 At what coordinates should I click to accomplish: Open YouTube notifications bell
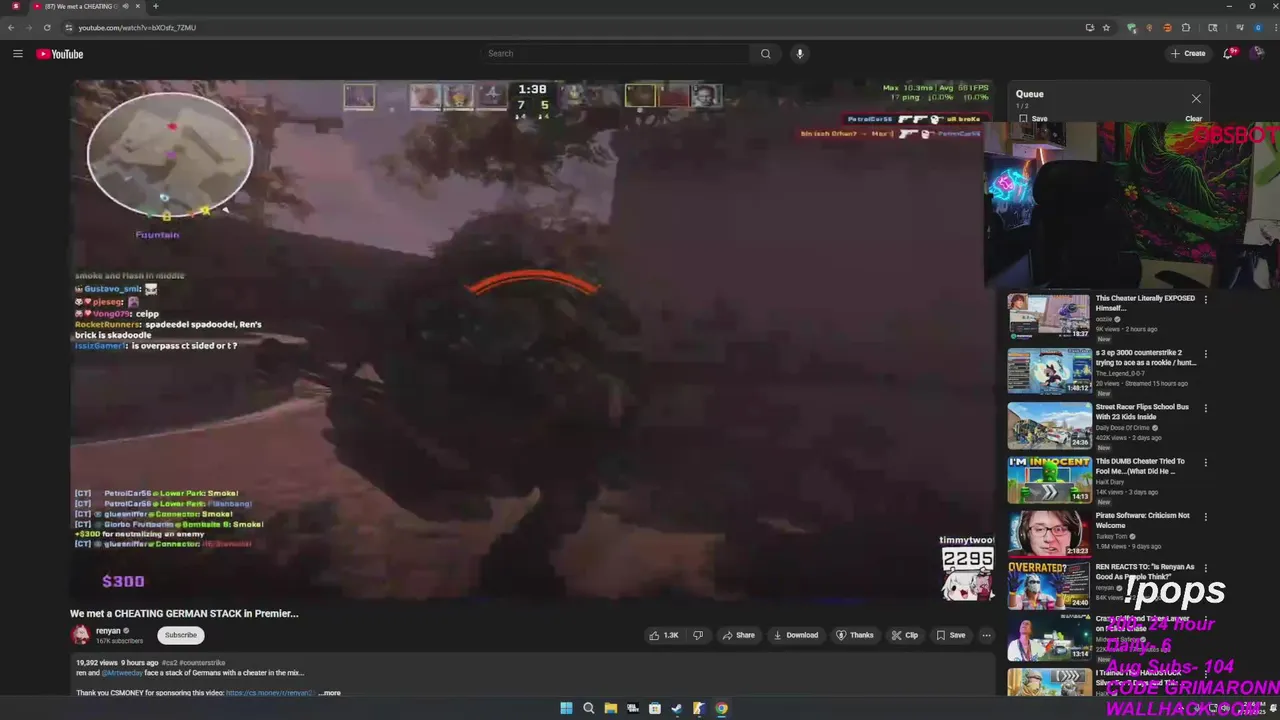point(1228,54)
